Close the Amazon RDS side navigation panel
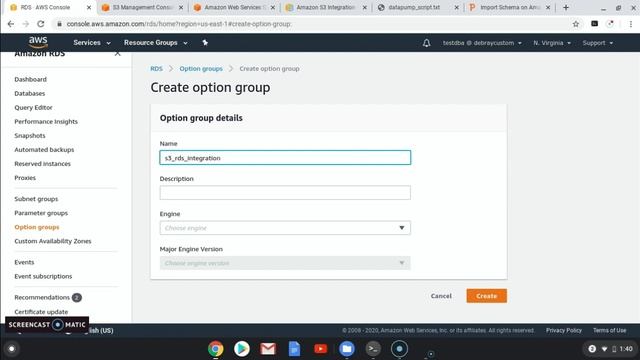Screen dimensions: 640x360 pos(118,53)
